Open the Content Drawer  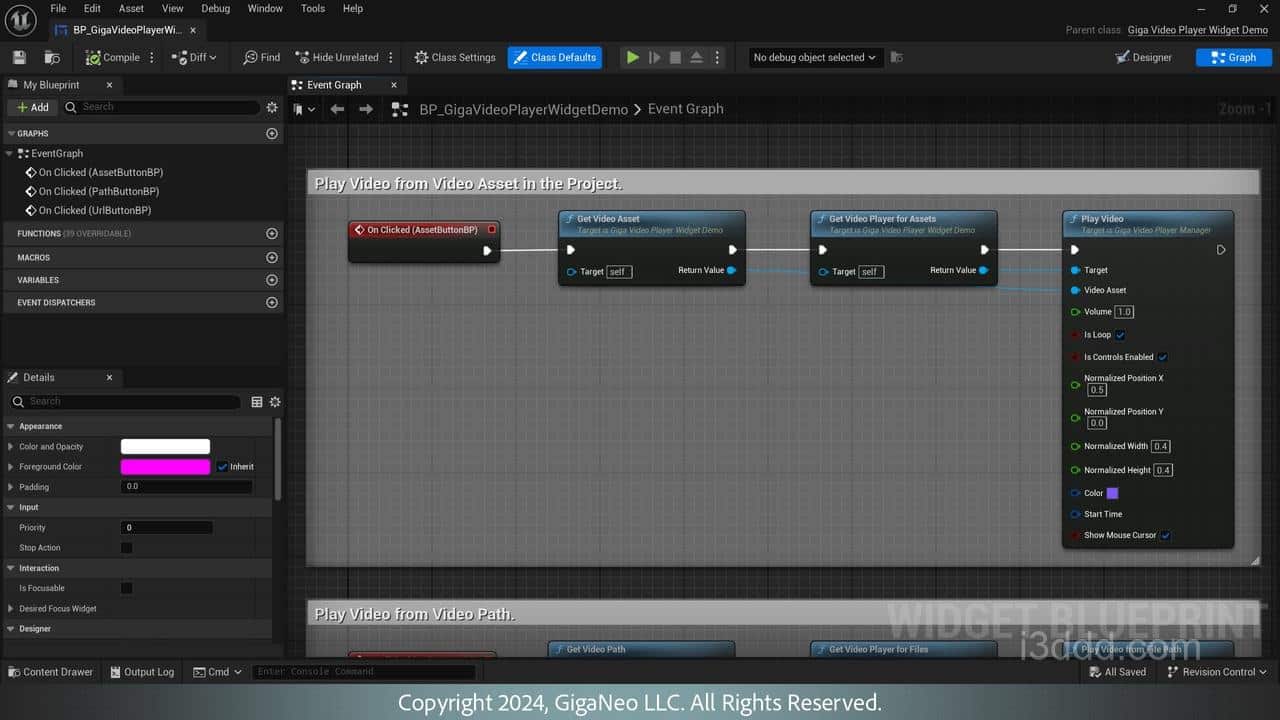coord(49,672)
